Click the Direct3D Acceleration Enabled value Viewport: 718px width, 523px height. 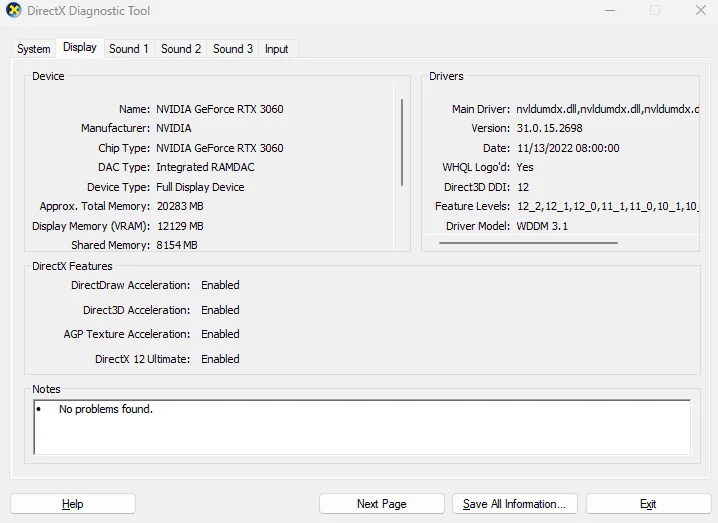(x=220, y=310)
